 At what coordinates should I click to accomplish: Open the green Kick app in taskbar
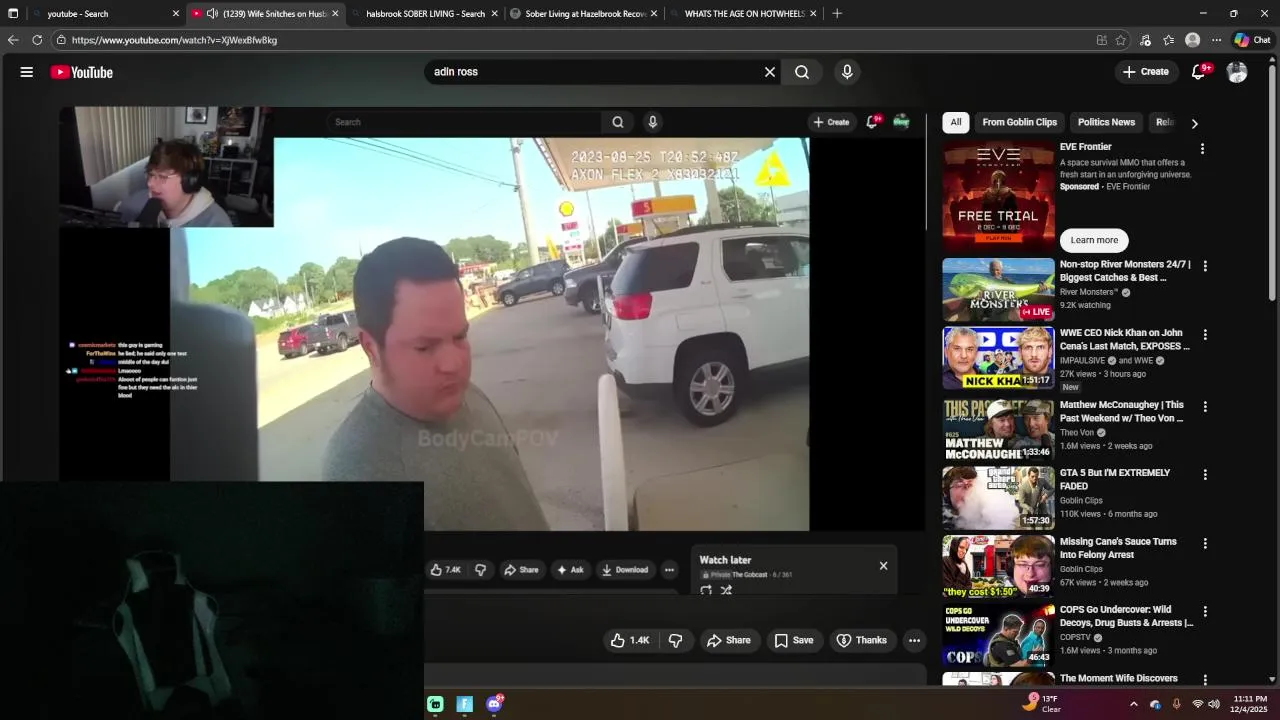pyautogui.click(x=435, y=704)
